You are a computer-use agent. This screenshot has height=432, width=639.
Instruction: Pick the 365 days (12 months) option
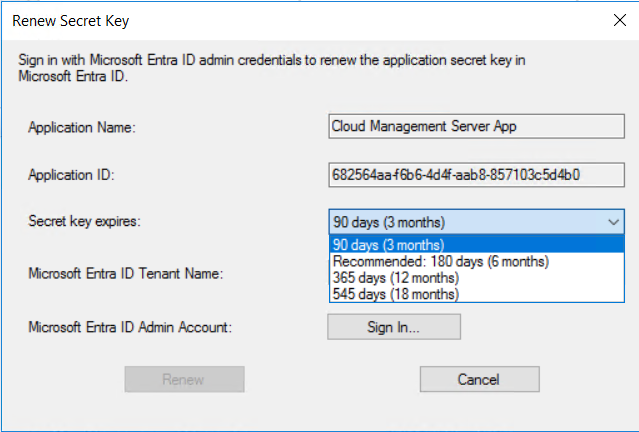[x=476, y=278]
